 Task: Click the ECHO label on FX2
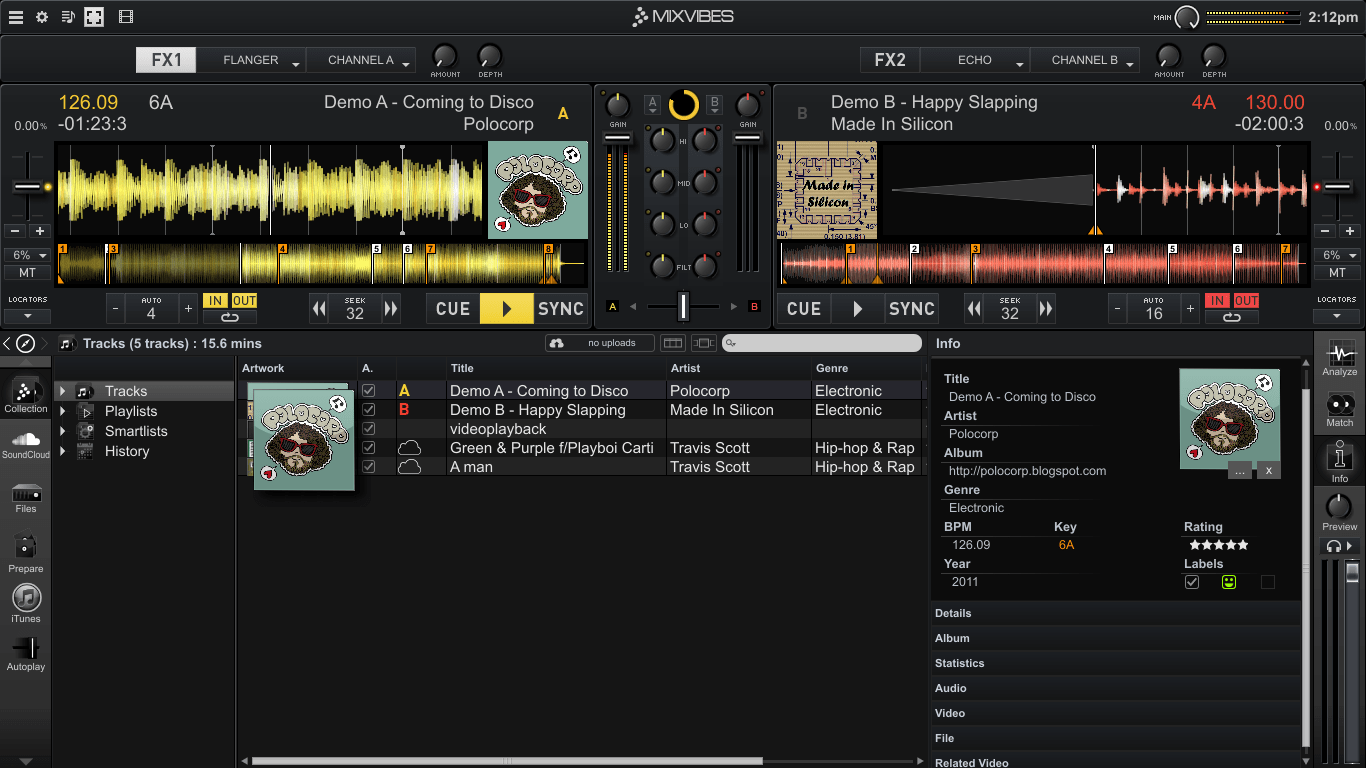tap(972, 60)
